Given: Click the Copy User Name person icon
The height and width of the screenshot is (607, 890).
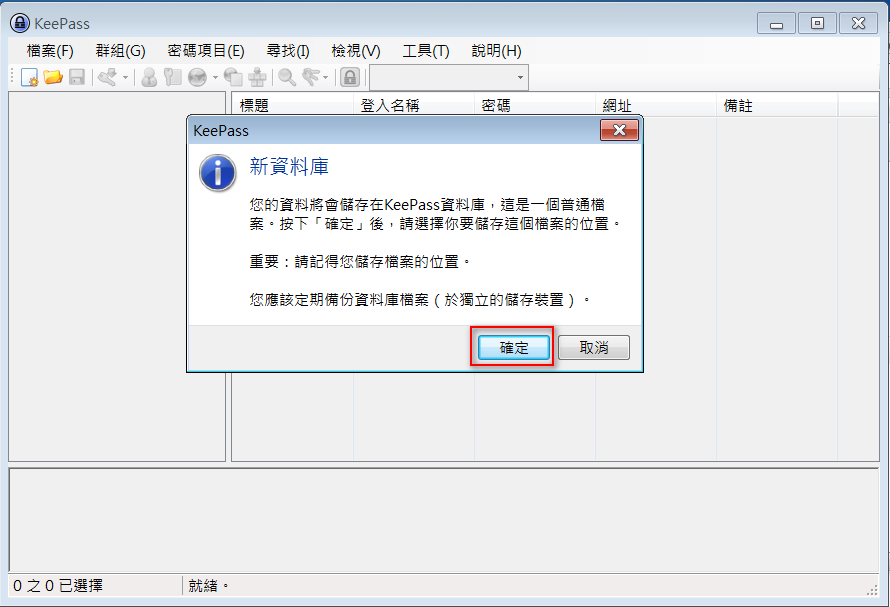Looking at the screenshot, I should pos(149,77).
